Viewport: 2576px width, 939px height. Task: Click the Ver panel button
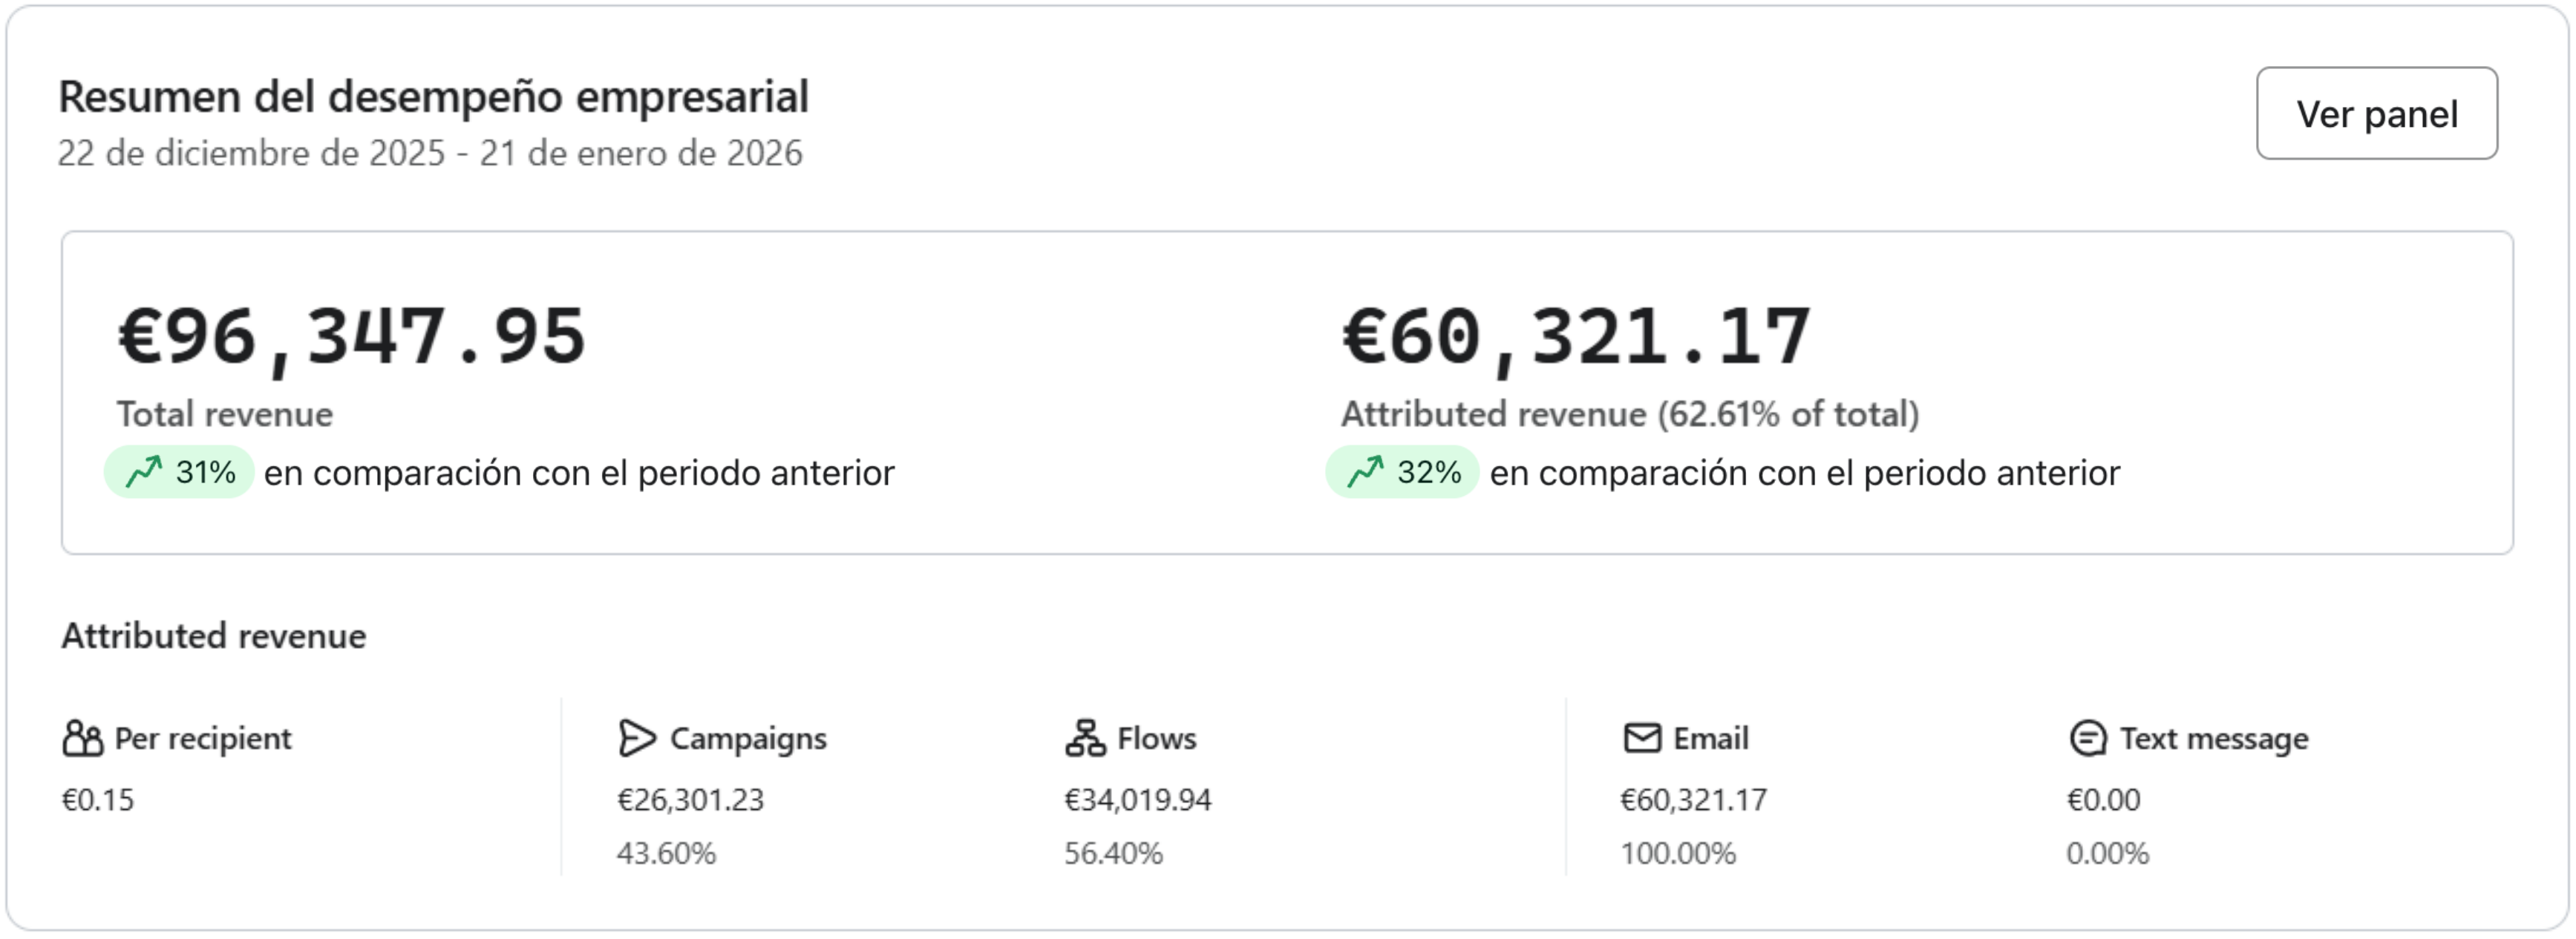[x=2376, y=114]
